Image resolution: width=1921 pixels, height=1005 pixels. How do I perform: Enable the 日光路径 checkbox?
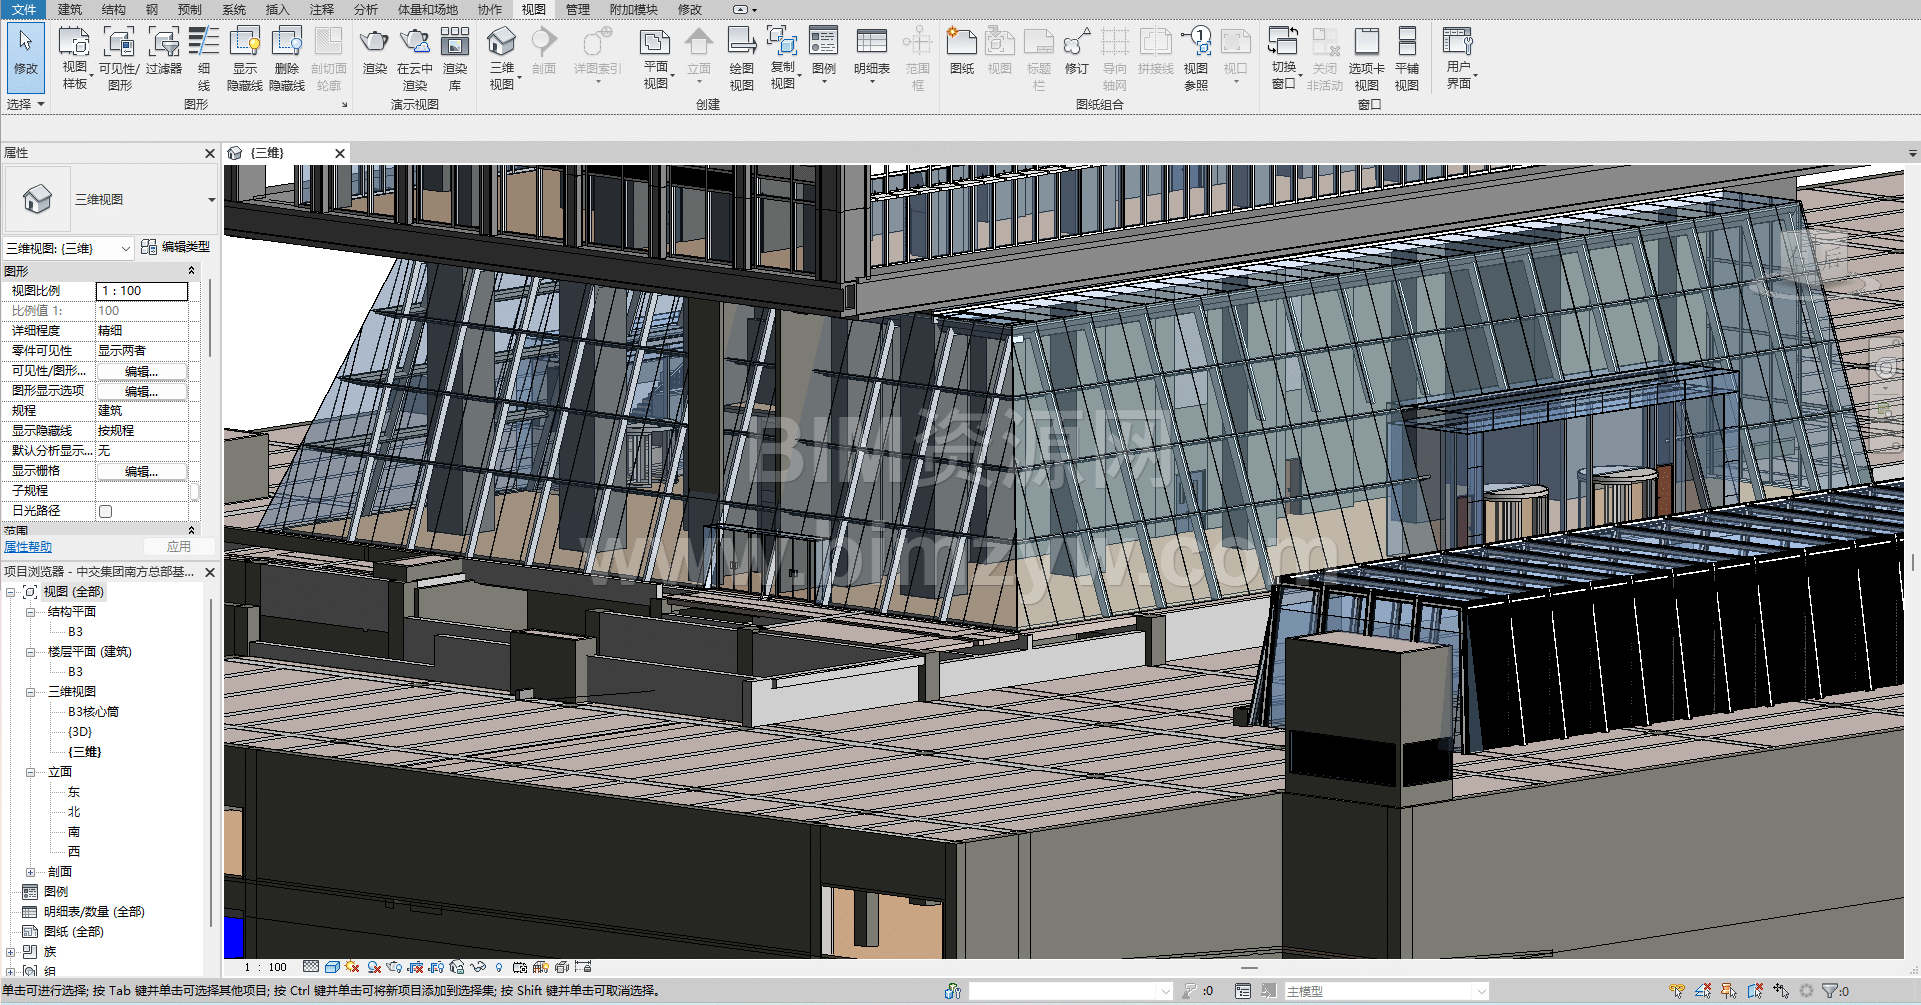(x=105, y=511)
